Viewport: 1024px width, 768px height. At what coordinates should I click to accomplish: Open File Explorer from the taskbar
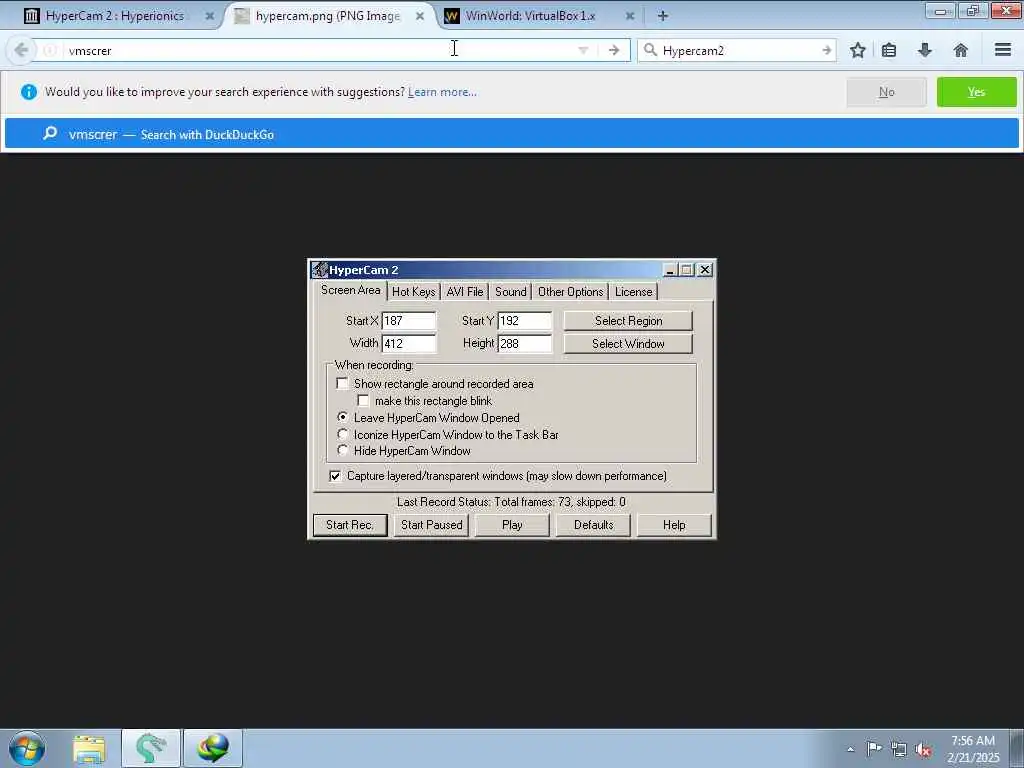(x=89, y=749)
